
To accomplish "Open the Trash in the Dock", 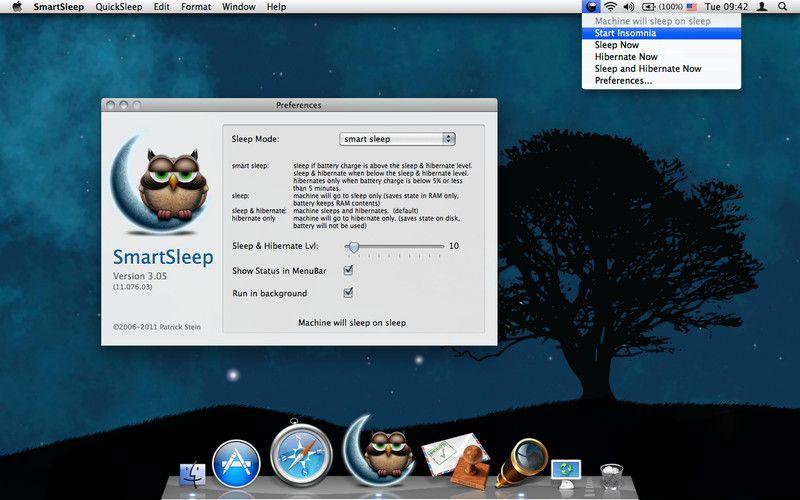I will pos(611,476).
